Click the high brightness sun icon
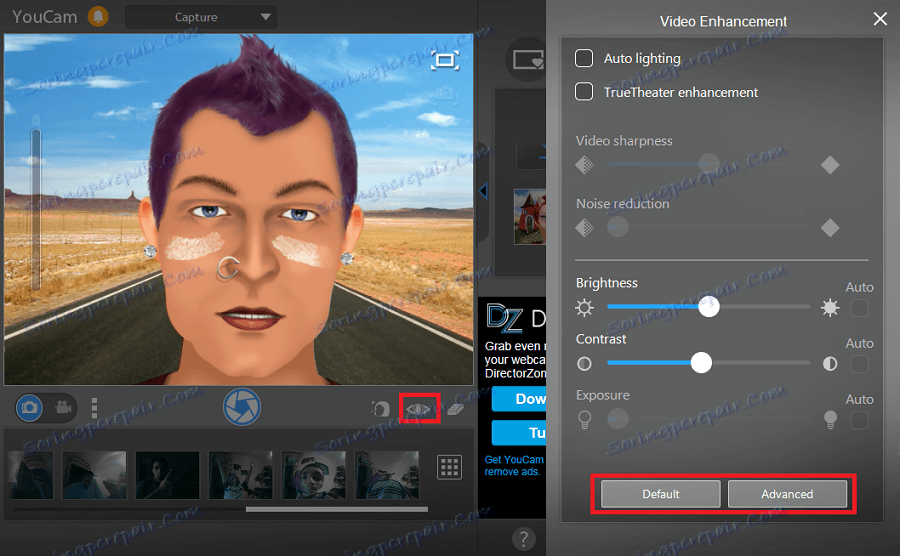The height and width of the screenshot is (556, 900). (x=830, y=308)
